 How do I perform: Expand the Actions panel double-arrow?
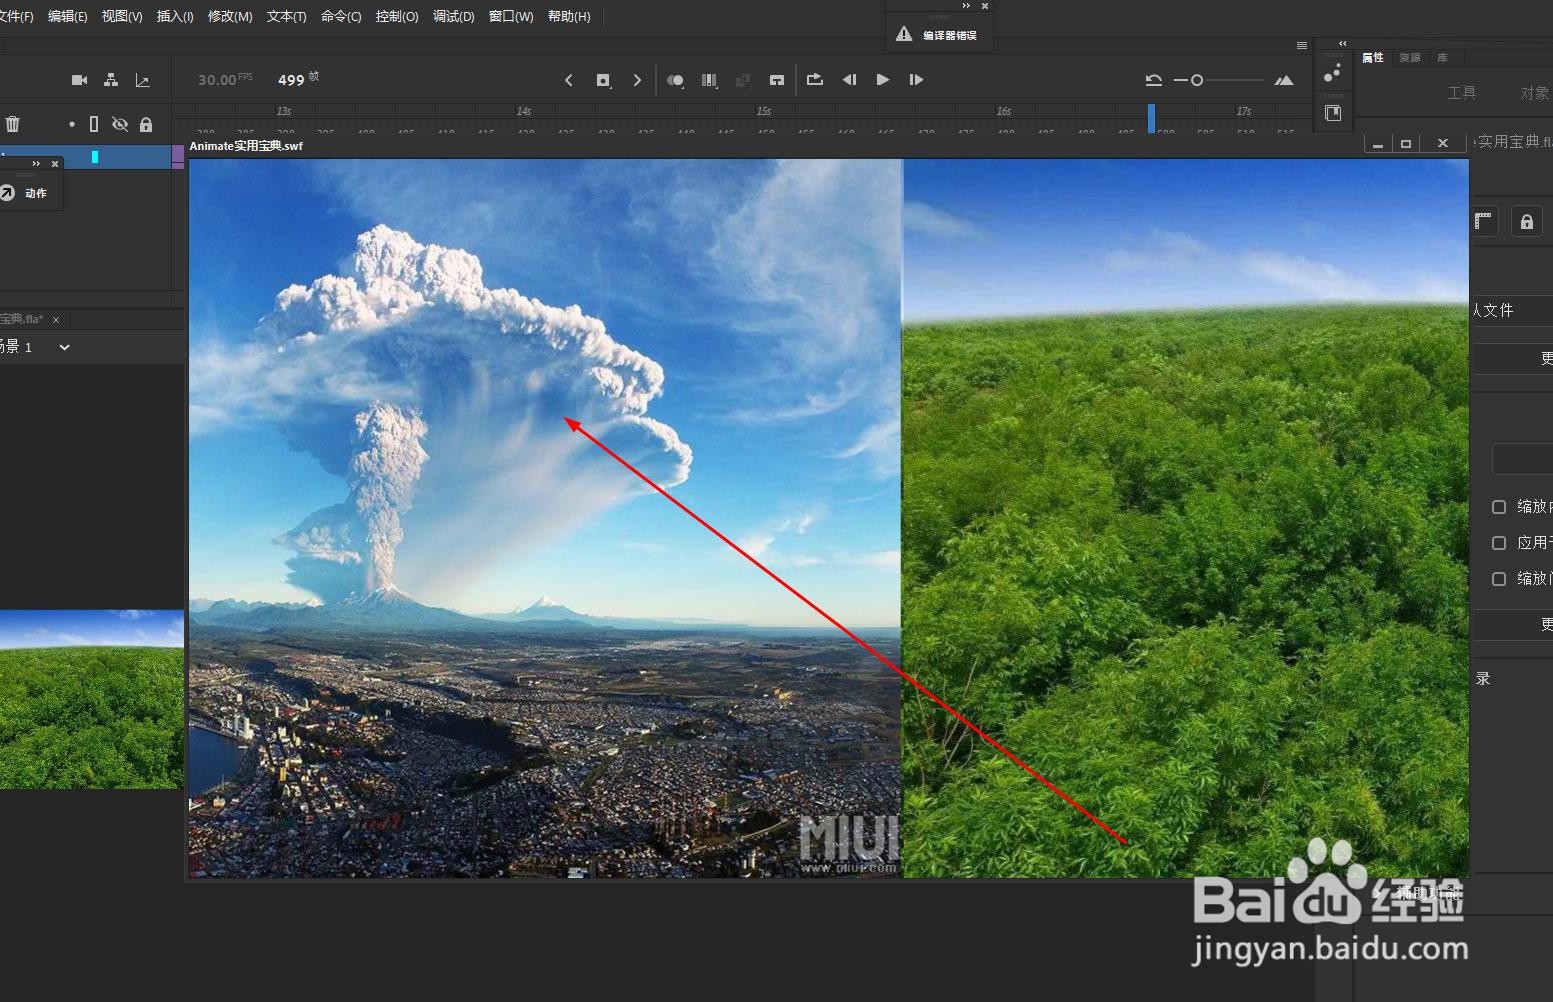36,163
